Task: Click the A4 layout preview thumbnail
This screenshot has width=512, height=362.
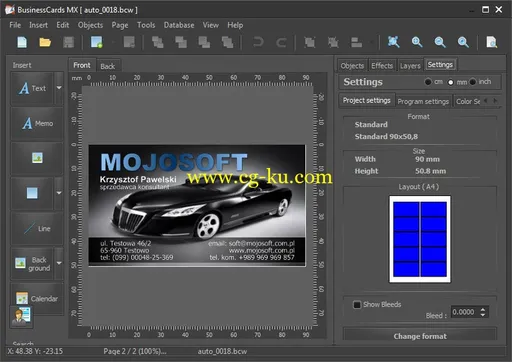Action: pos(420,239)
